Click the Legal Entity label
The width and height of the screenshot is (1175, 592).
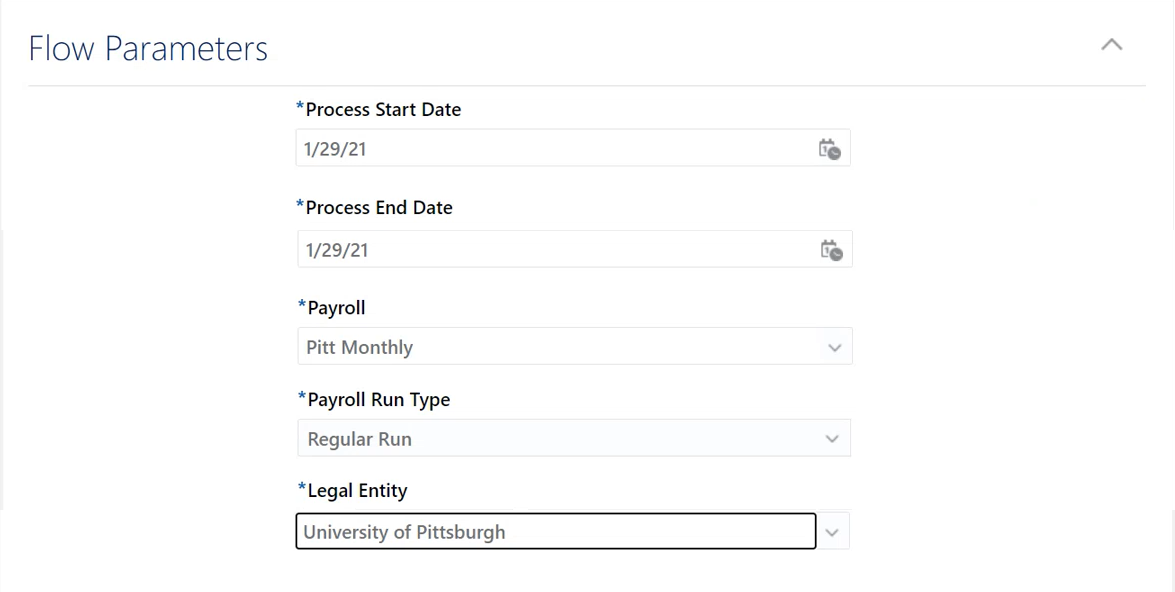pos(357,491)
